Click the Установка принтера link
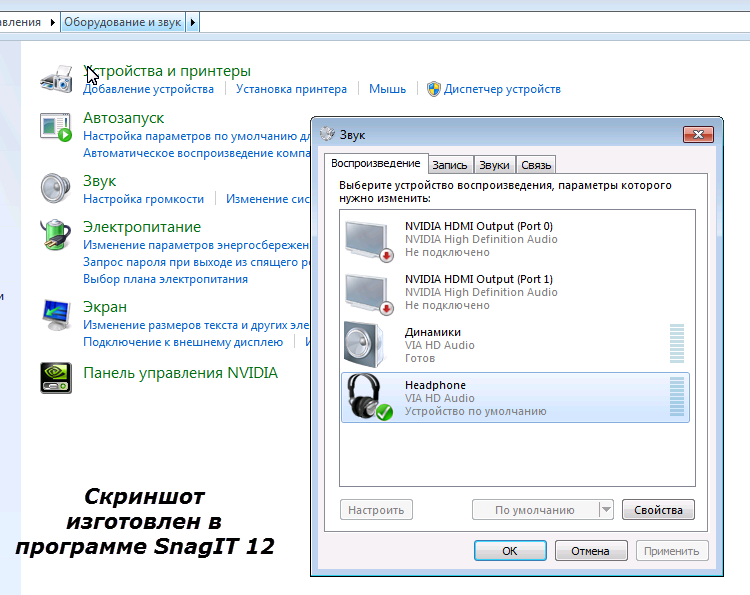This screenshot has height=595, width=750. [291, 89]
